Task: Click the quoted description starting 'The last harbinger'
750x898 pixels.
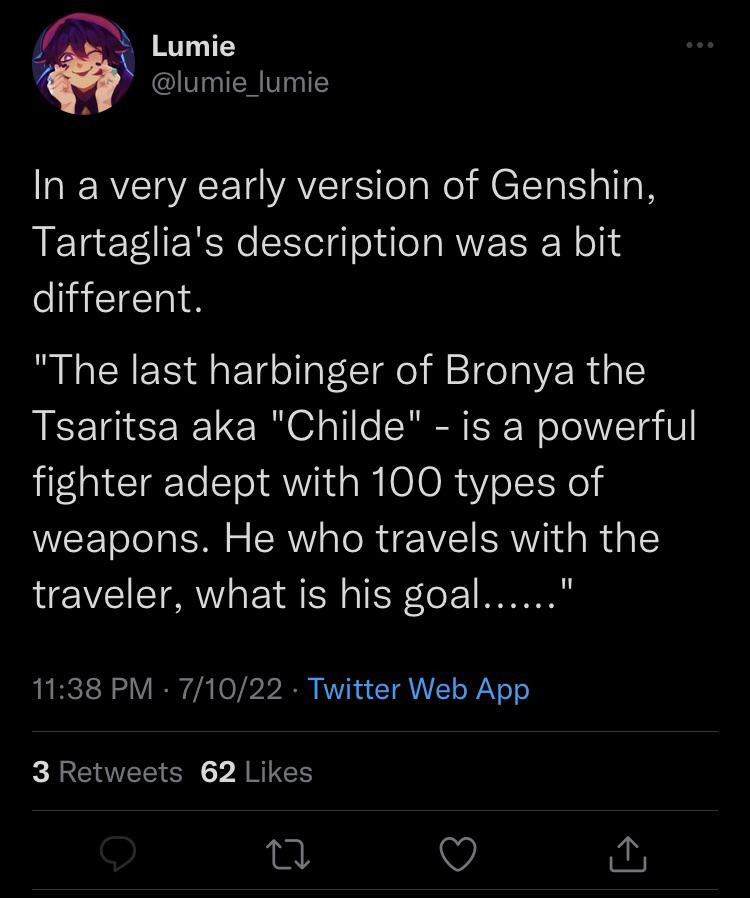Action: tap(364, 482)
